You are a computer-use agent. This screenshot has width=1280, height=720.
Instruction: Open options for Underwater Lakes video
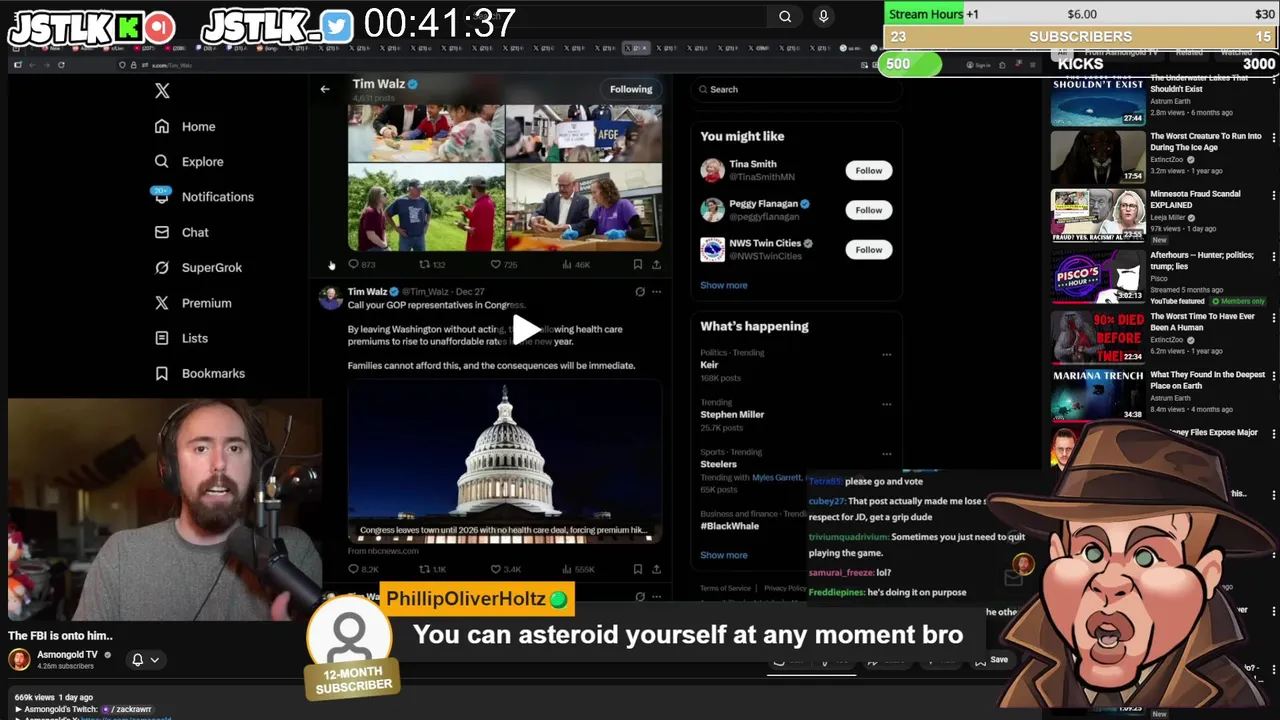1273,81
